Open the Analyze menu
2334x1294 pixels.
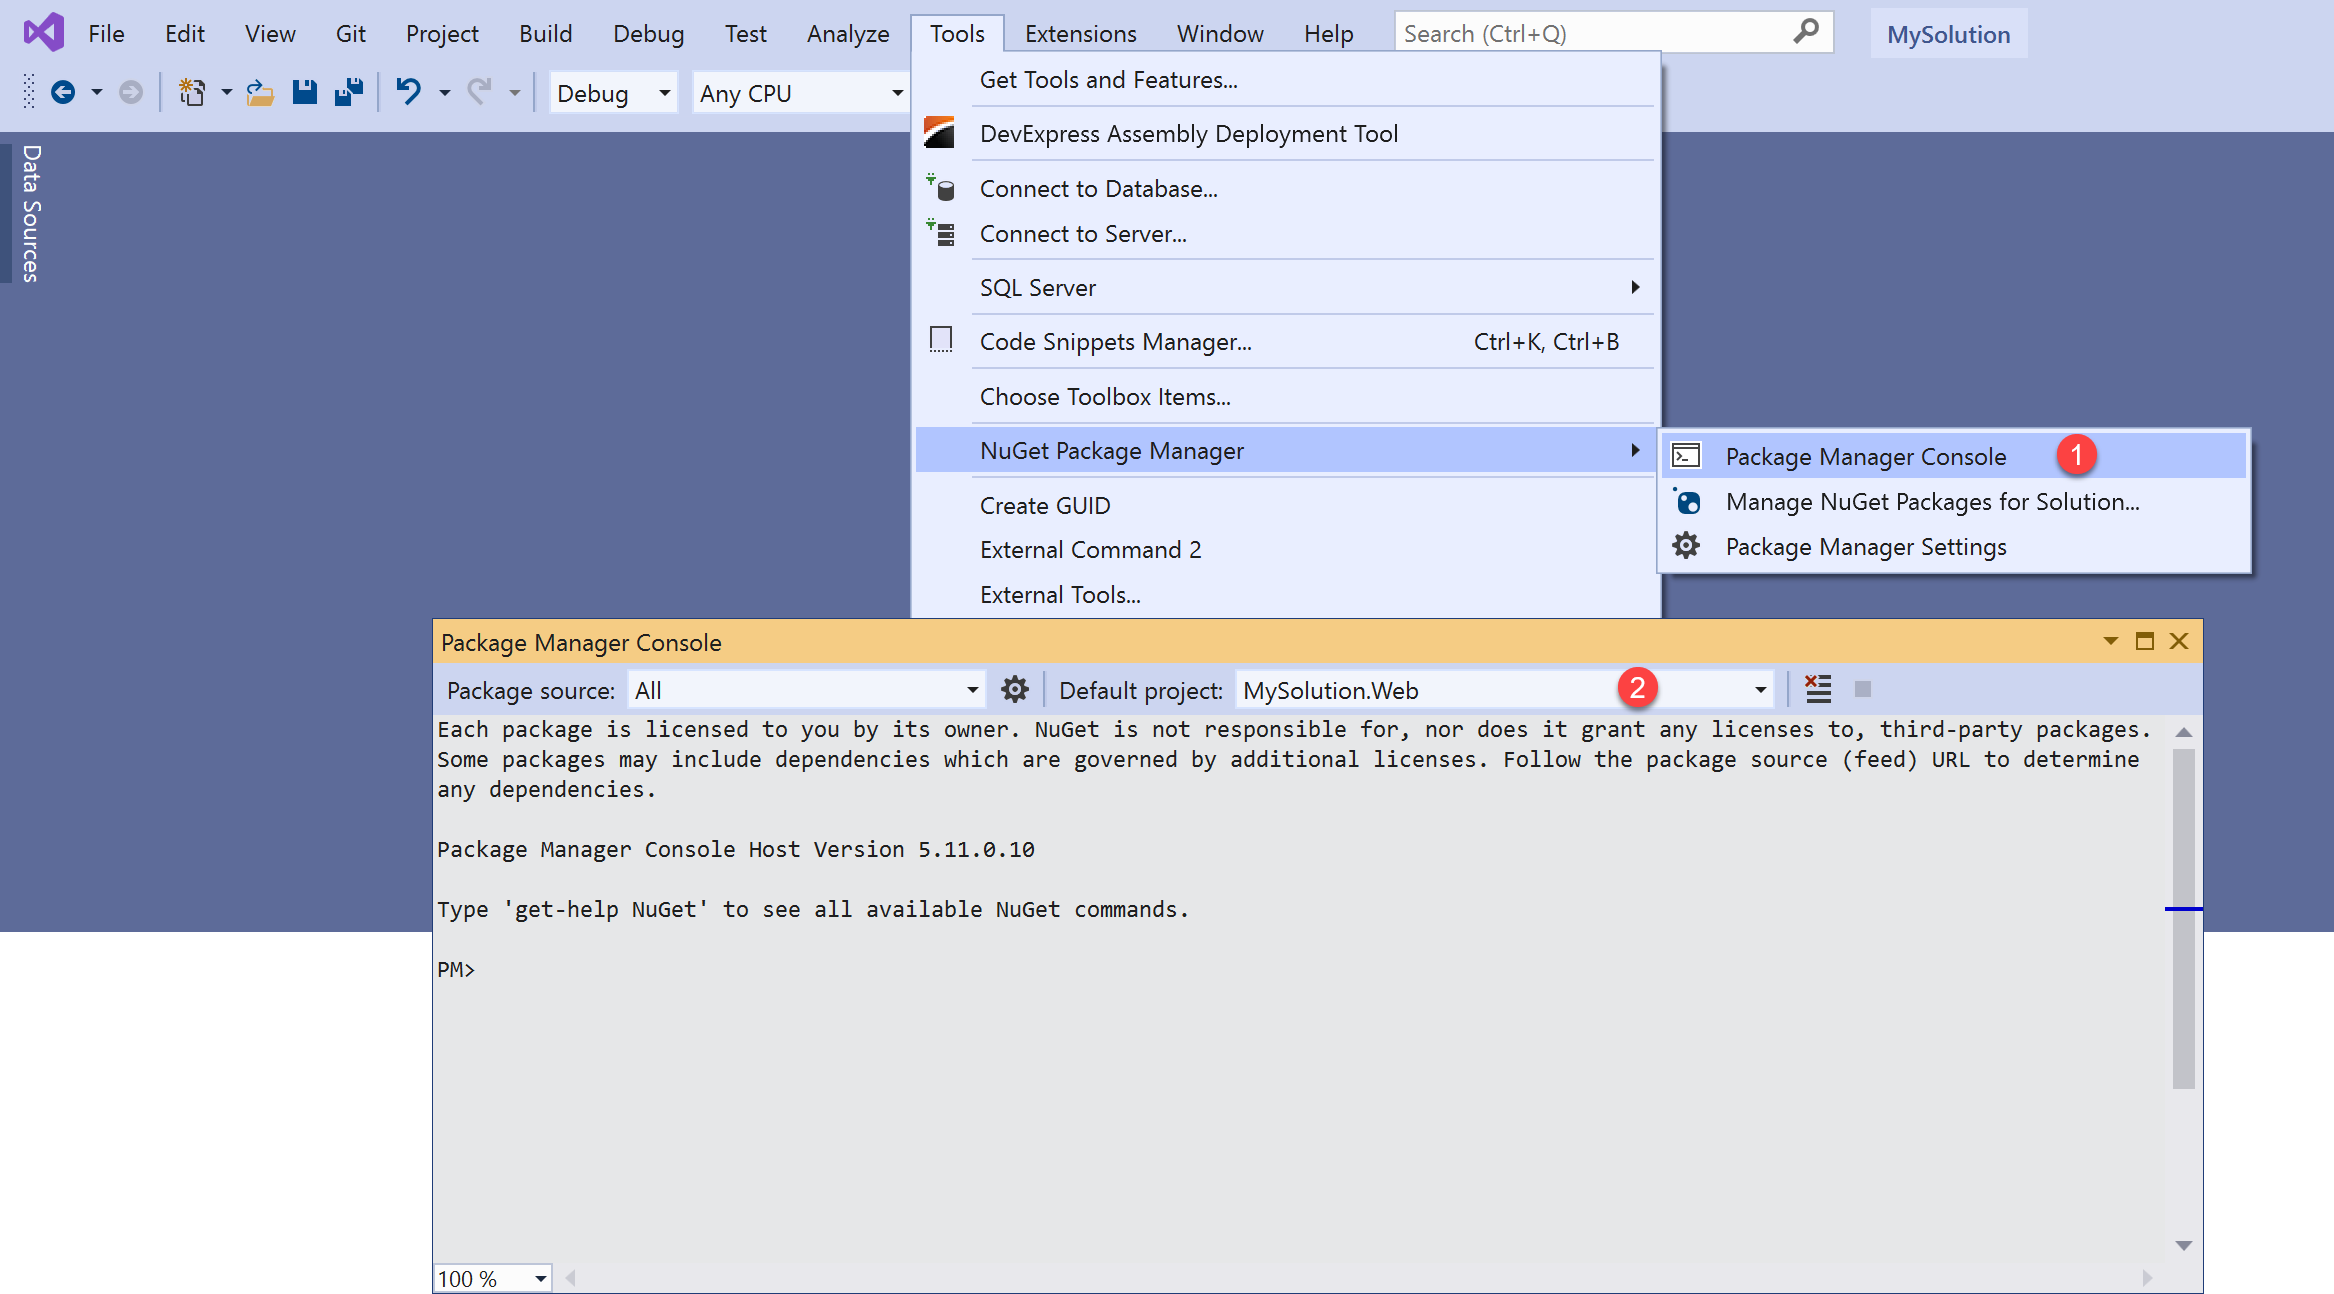click(848, 33)
